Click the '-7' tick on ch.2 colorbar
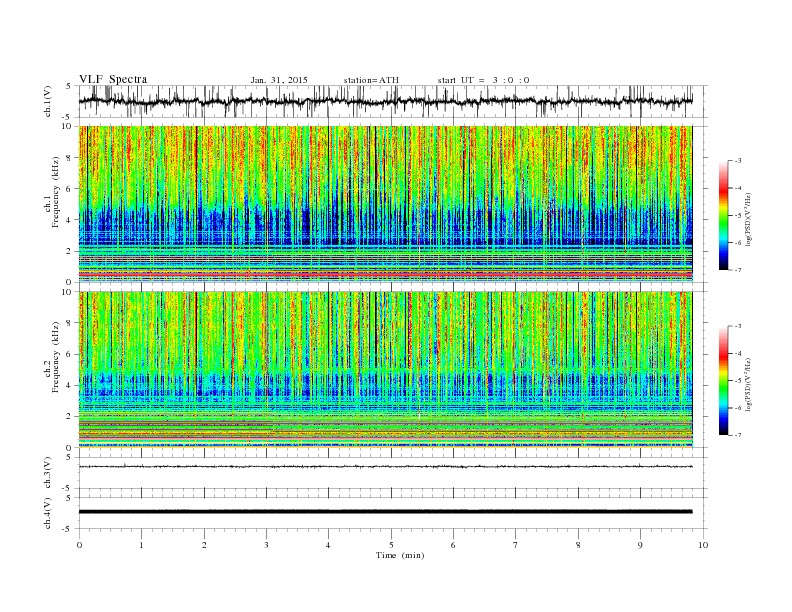 (x=738, y=435)
